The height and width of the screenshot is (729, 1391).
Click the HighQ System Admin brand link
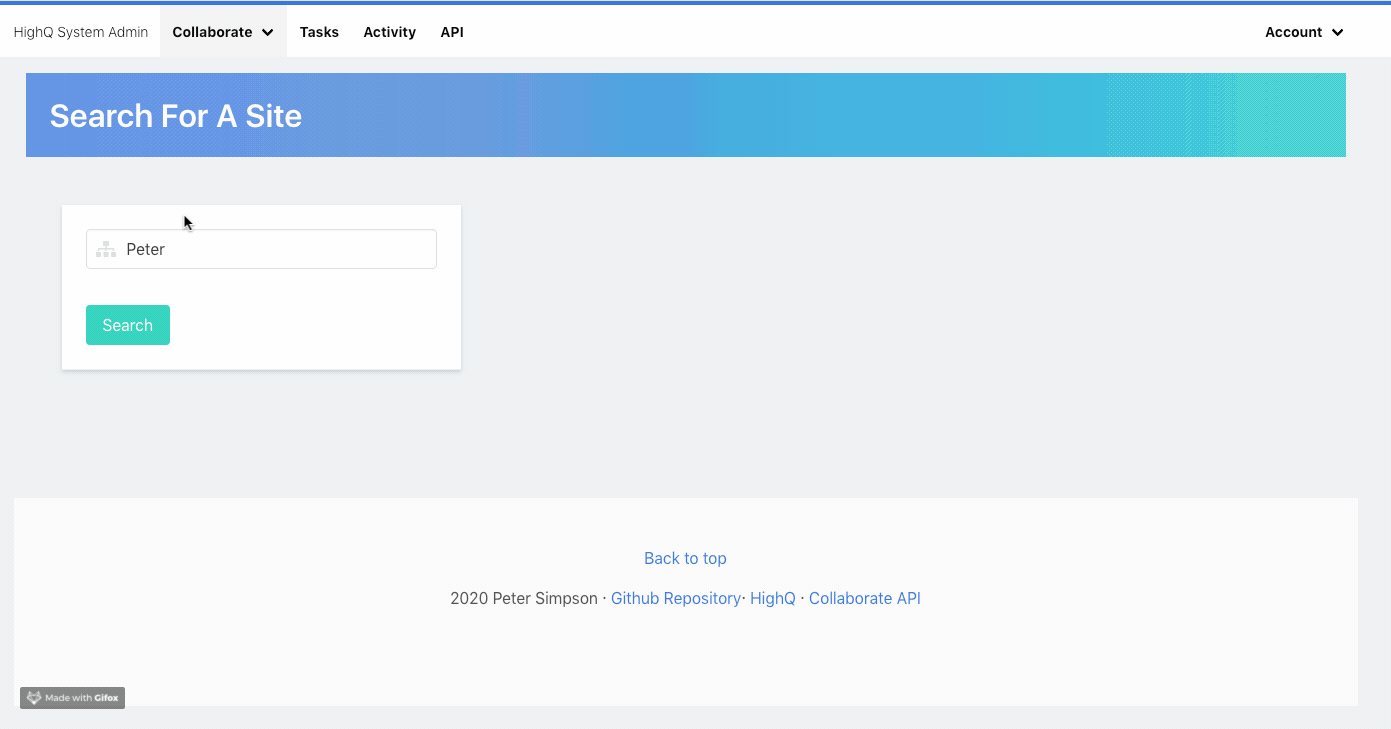81,32
